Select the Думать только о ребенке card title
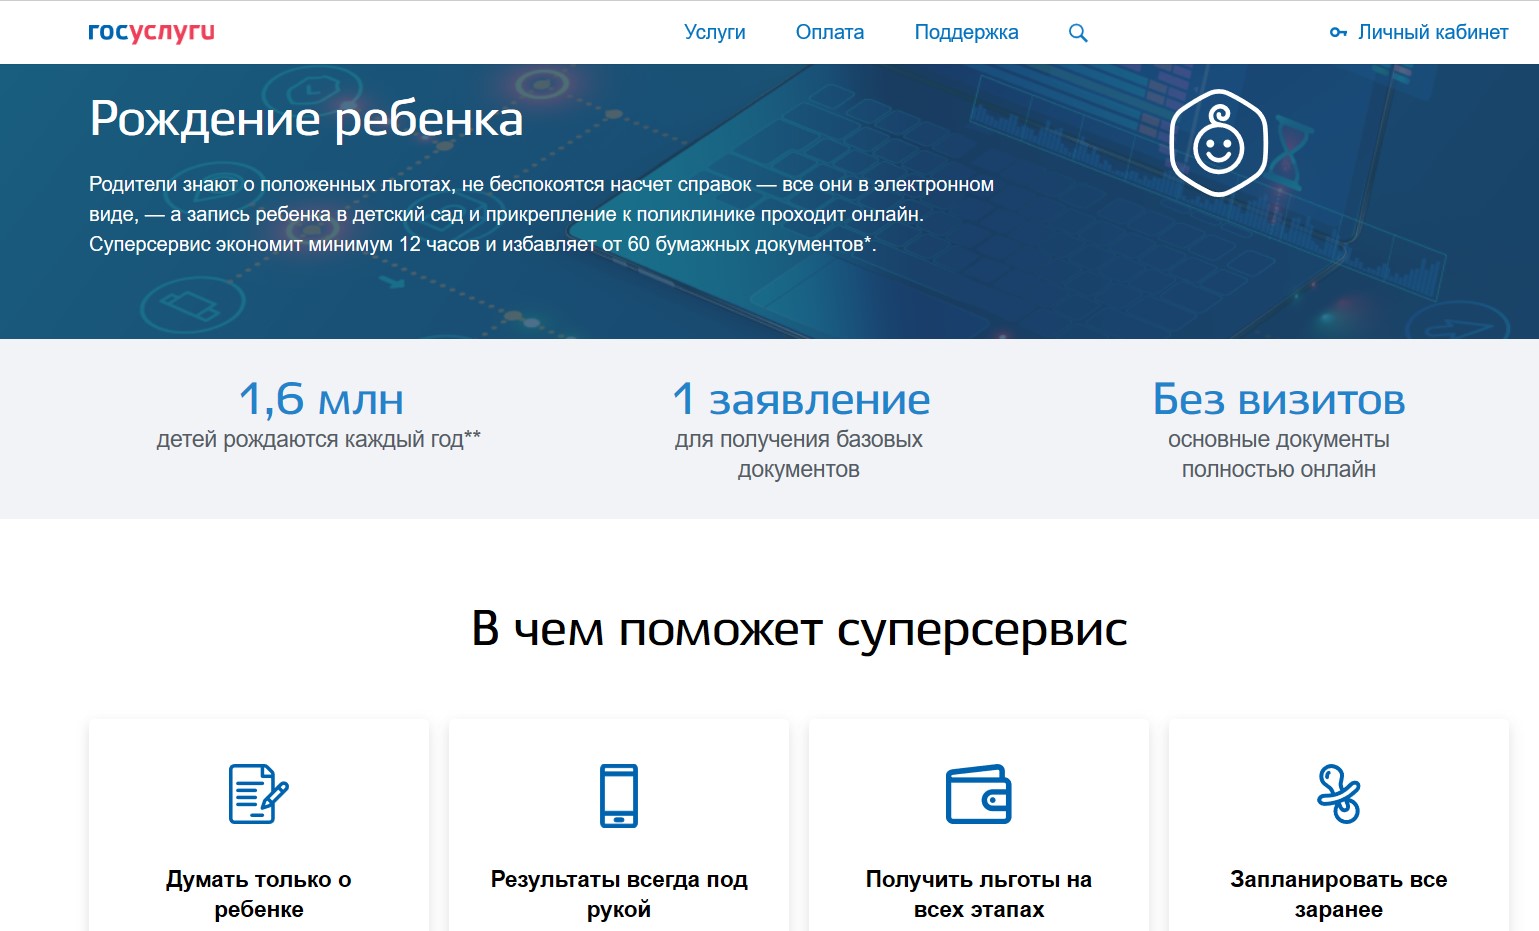1539x931 pixels. point(259,894)
